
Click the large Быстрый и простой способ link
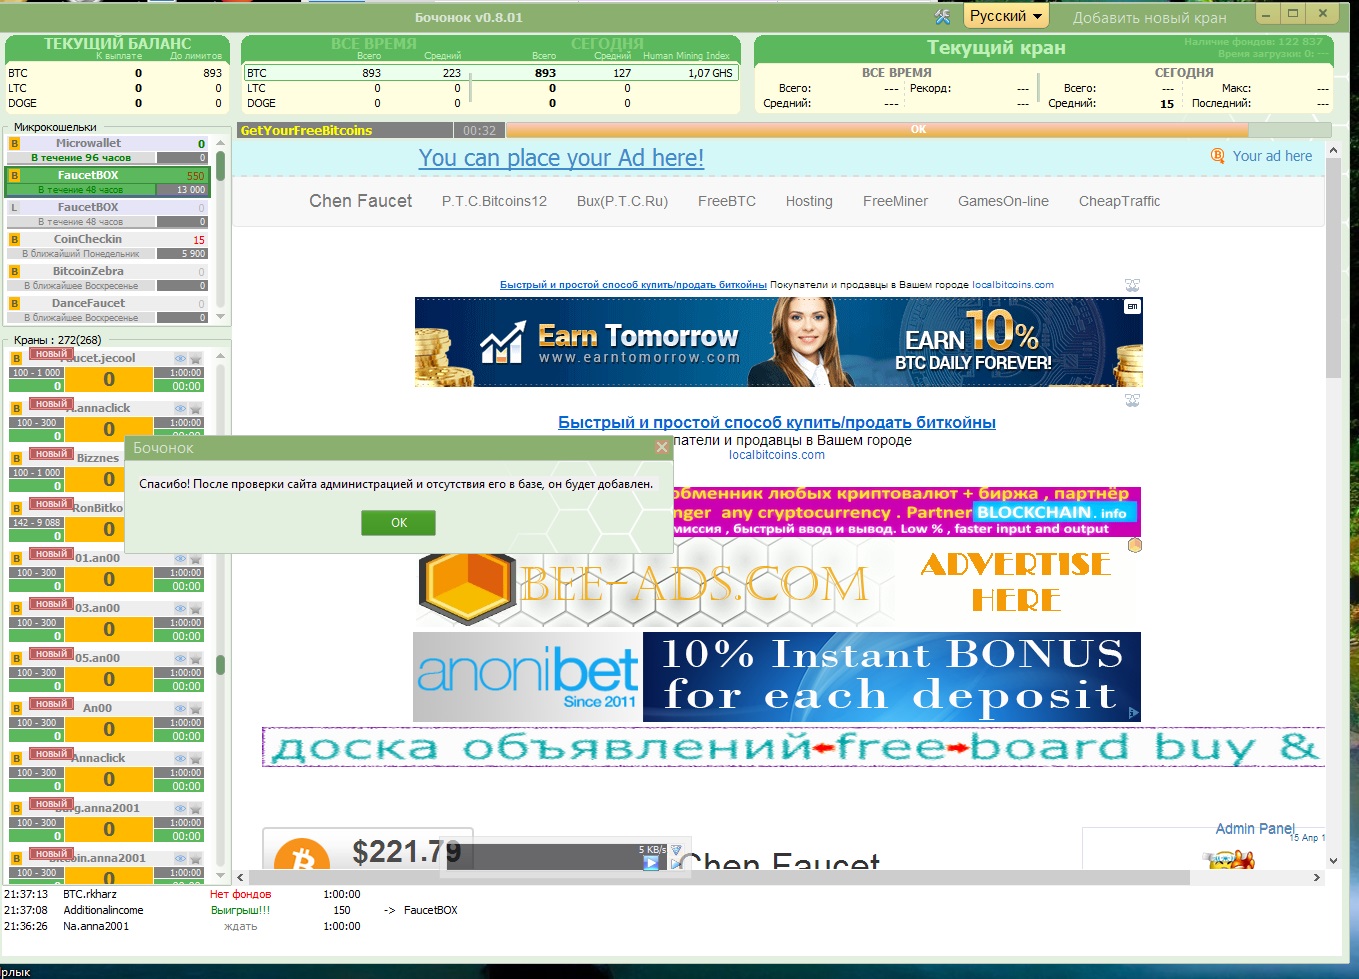pos(777,422)
